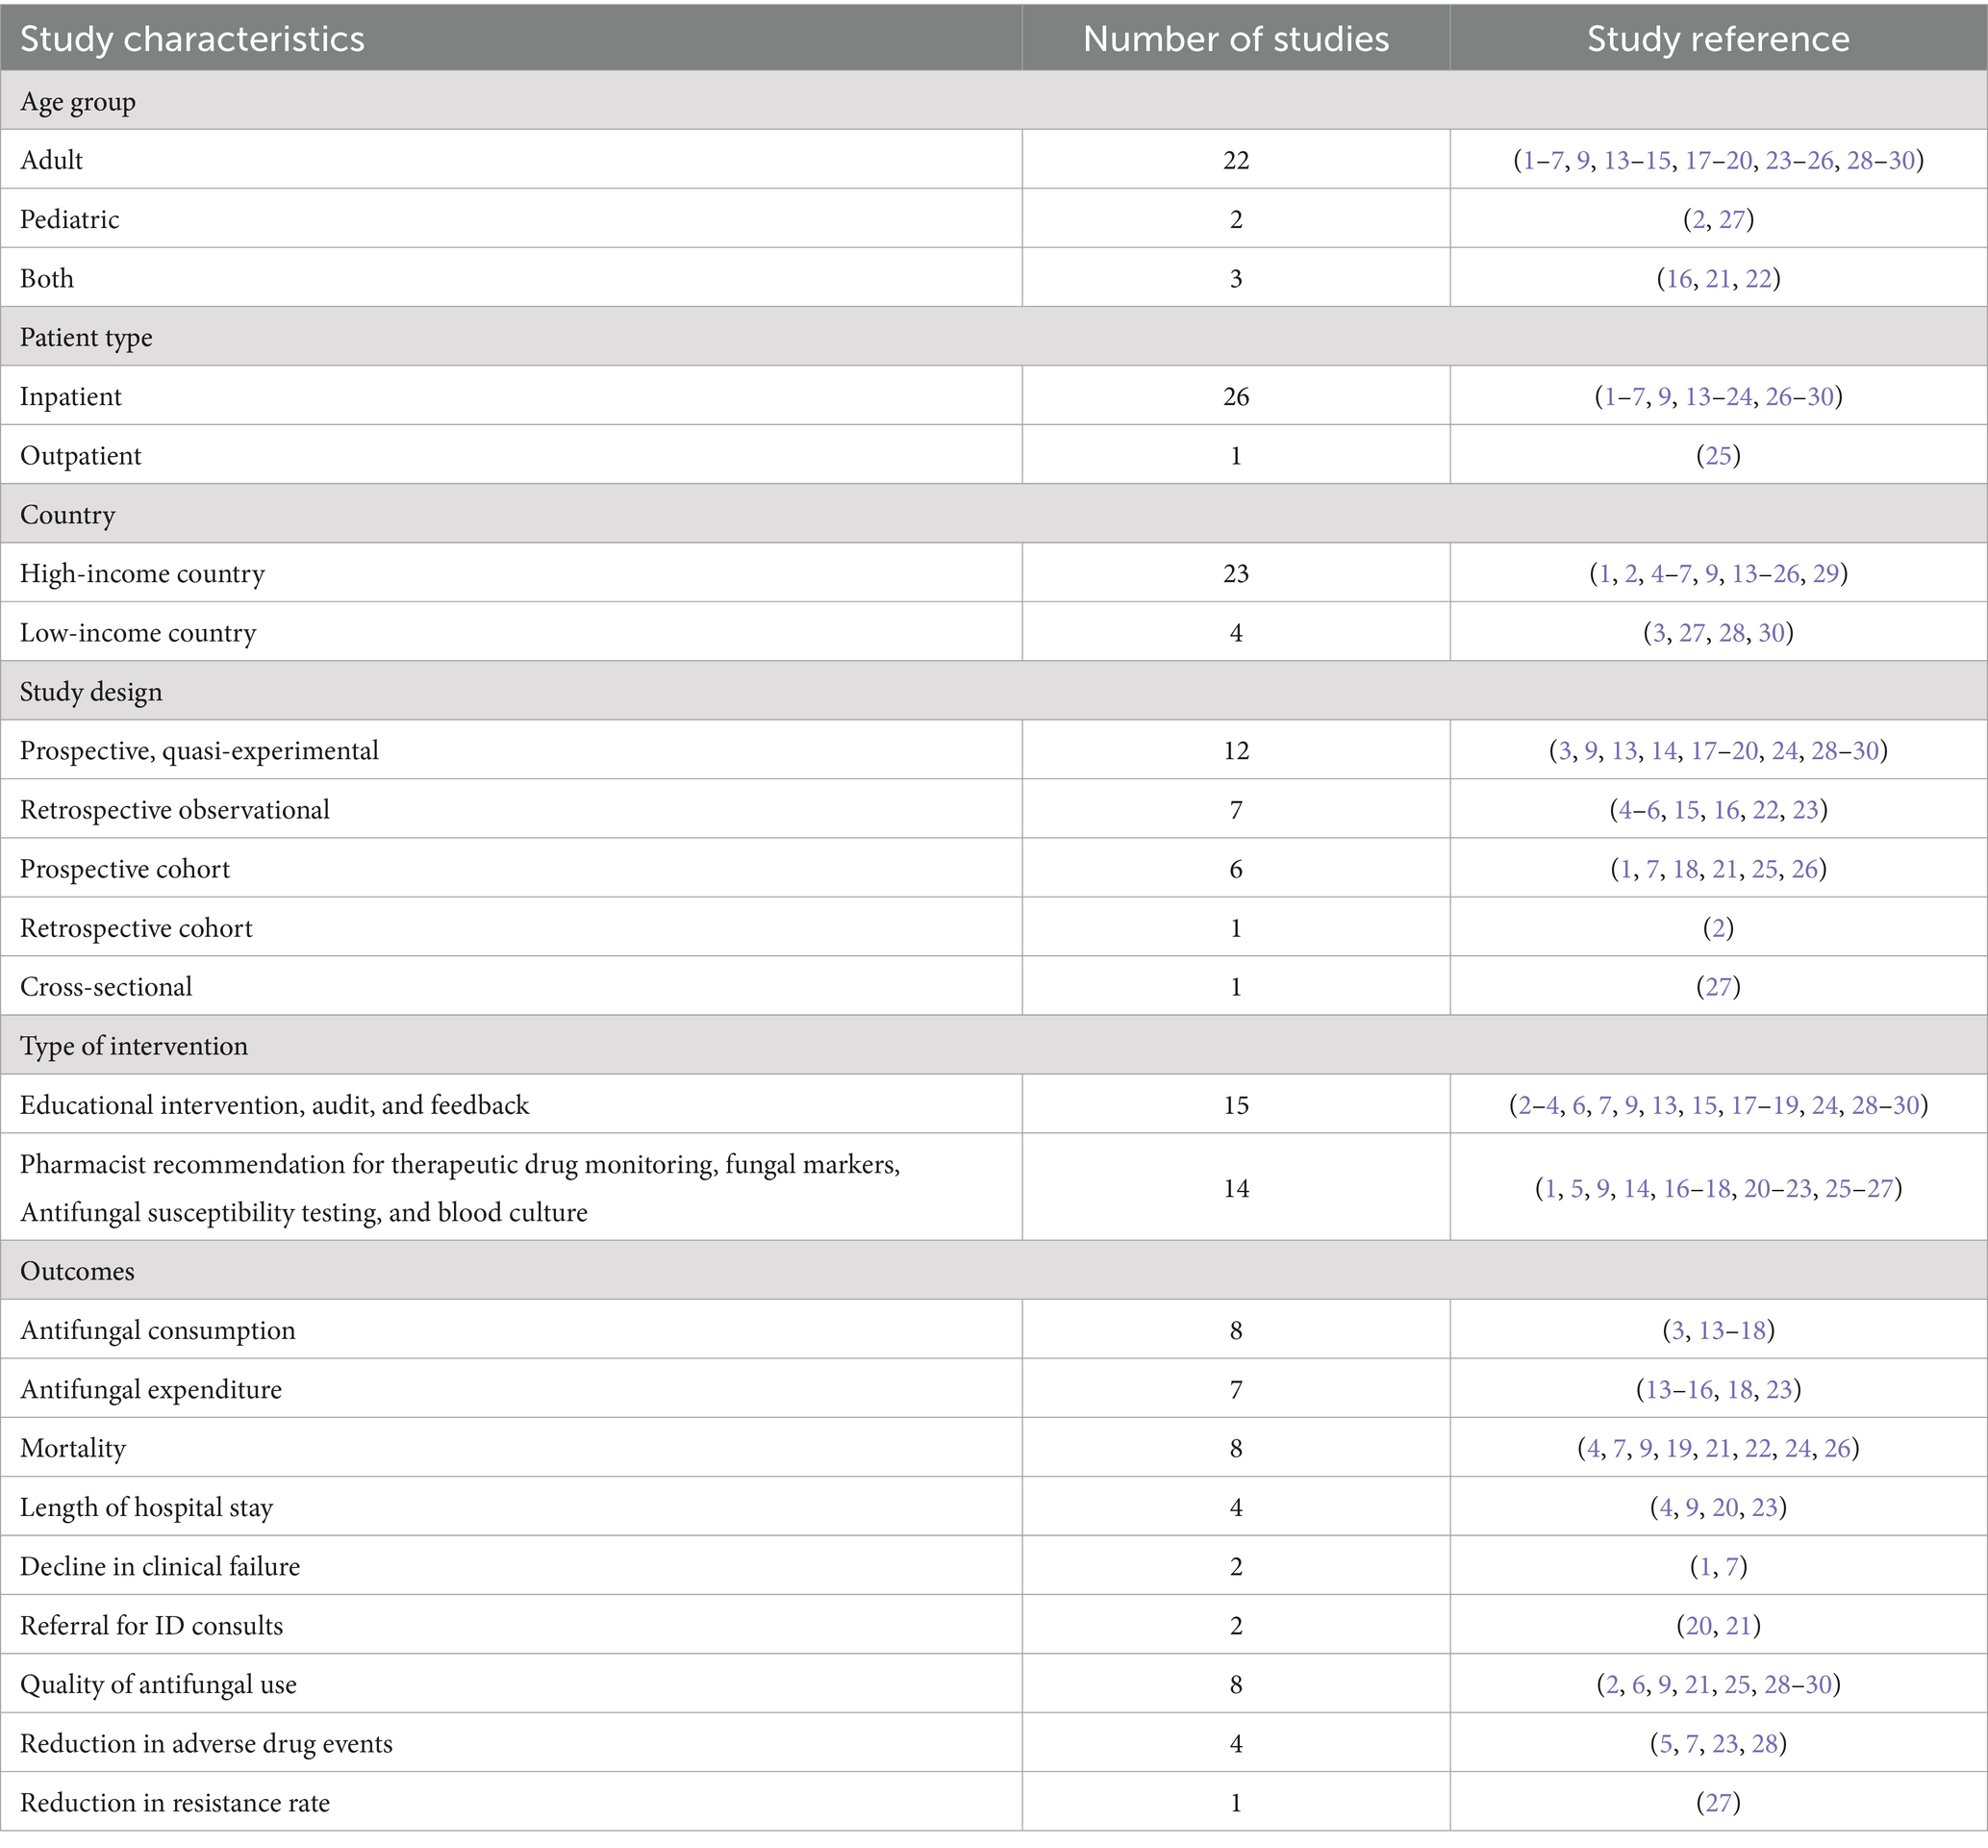Click Prospective, quasi-experimental label
This screenshot has height=1848, width=1988.
[x=199, y=750]
